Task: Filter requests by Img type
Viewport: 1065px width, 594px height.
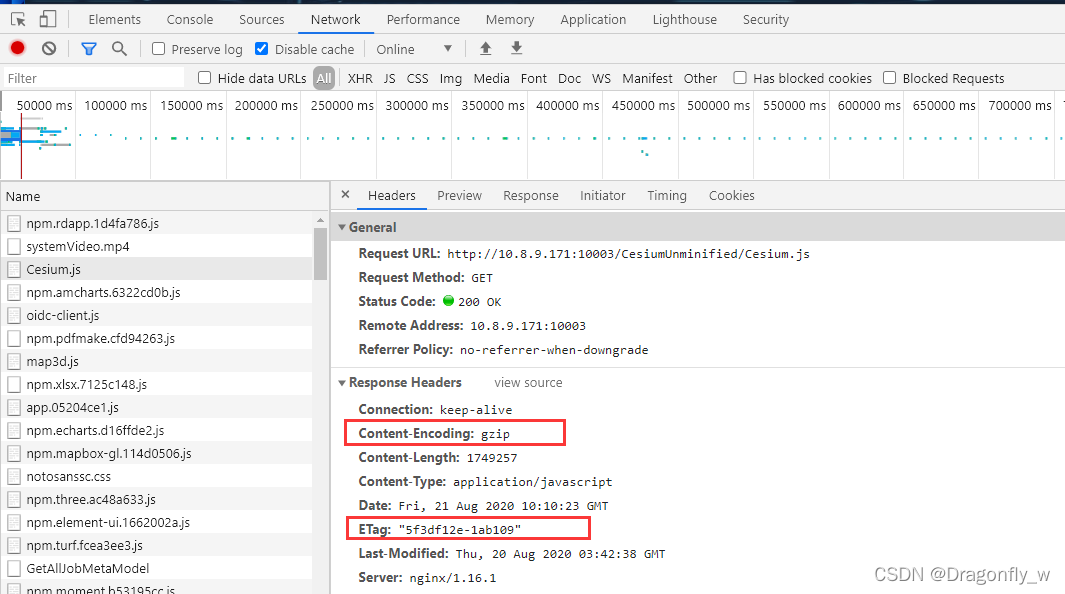Action: (x=450, y=79)
